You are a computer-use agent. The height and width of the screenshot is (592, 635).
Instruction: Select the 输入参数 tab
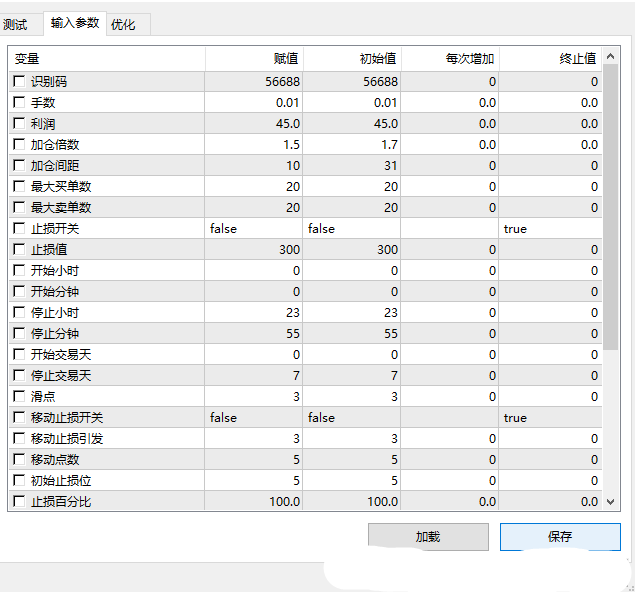coord(75,23)
